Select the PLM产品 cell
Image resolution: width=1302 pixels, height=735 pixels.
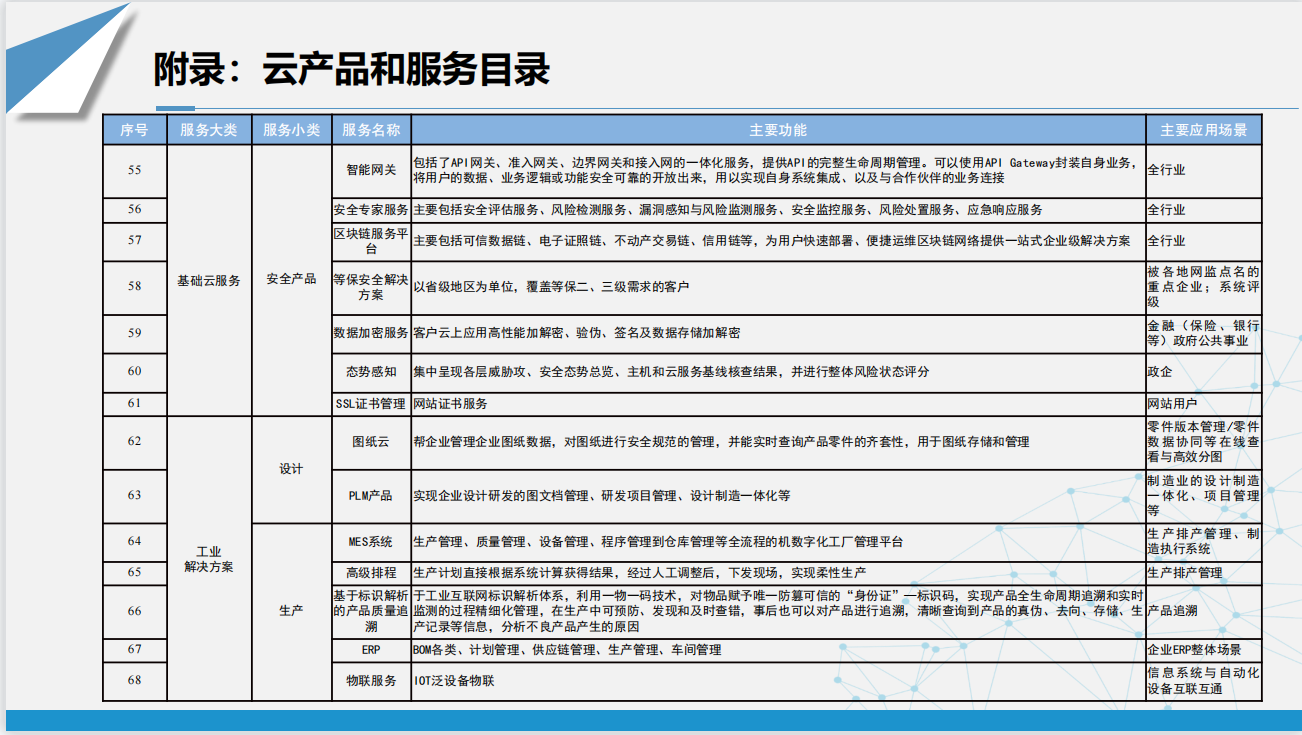click(x=371, y=496)
